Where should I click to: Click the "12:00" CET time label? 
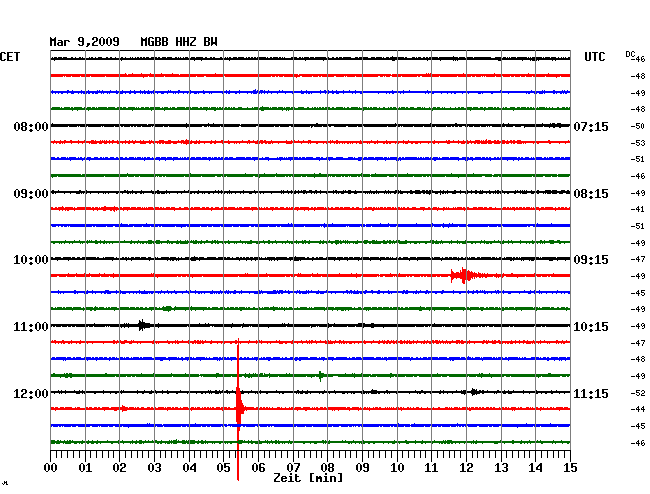(31, 393)
